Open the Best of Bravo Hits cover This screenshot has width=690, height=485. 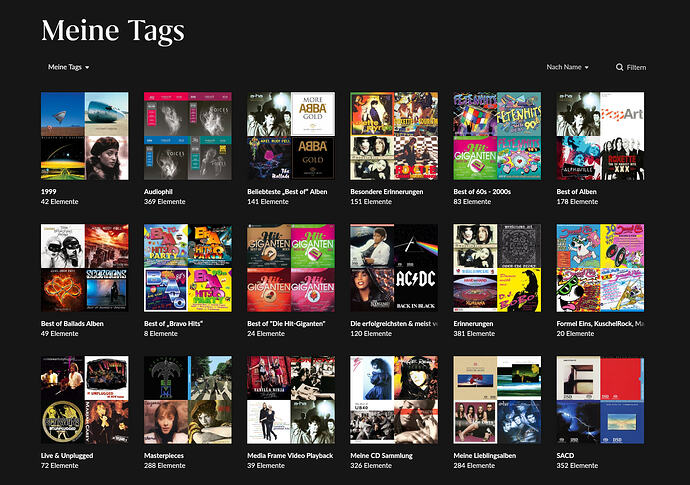[188, 268]
